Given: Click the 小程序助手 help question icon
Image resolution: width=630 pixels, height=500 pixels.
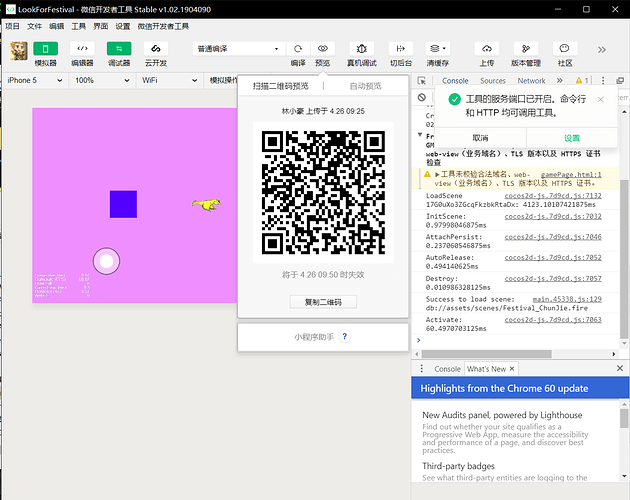Looking at the screenshot, I should tap(344, 336).
